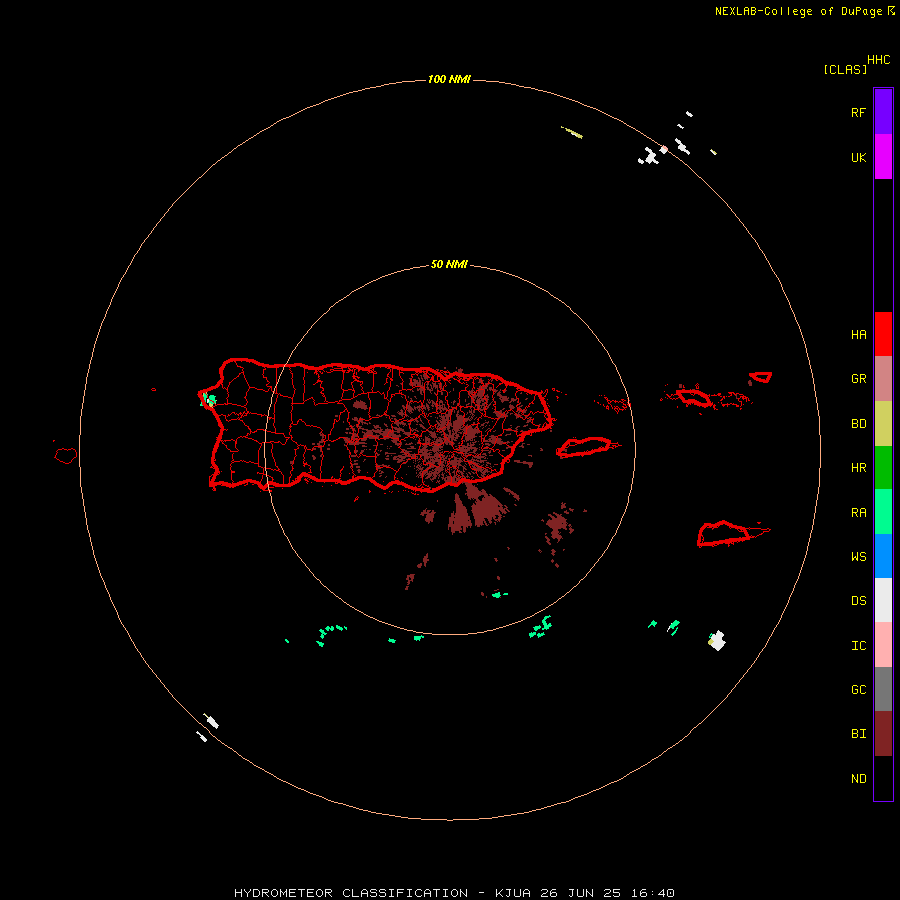Viewport: 900px width, 900px height.
Task: Click the 'RF' legend label
Action: (858, 112)
